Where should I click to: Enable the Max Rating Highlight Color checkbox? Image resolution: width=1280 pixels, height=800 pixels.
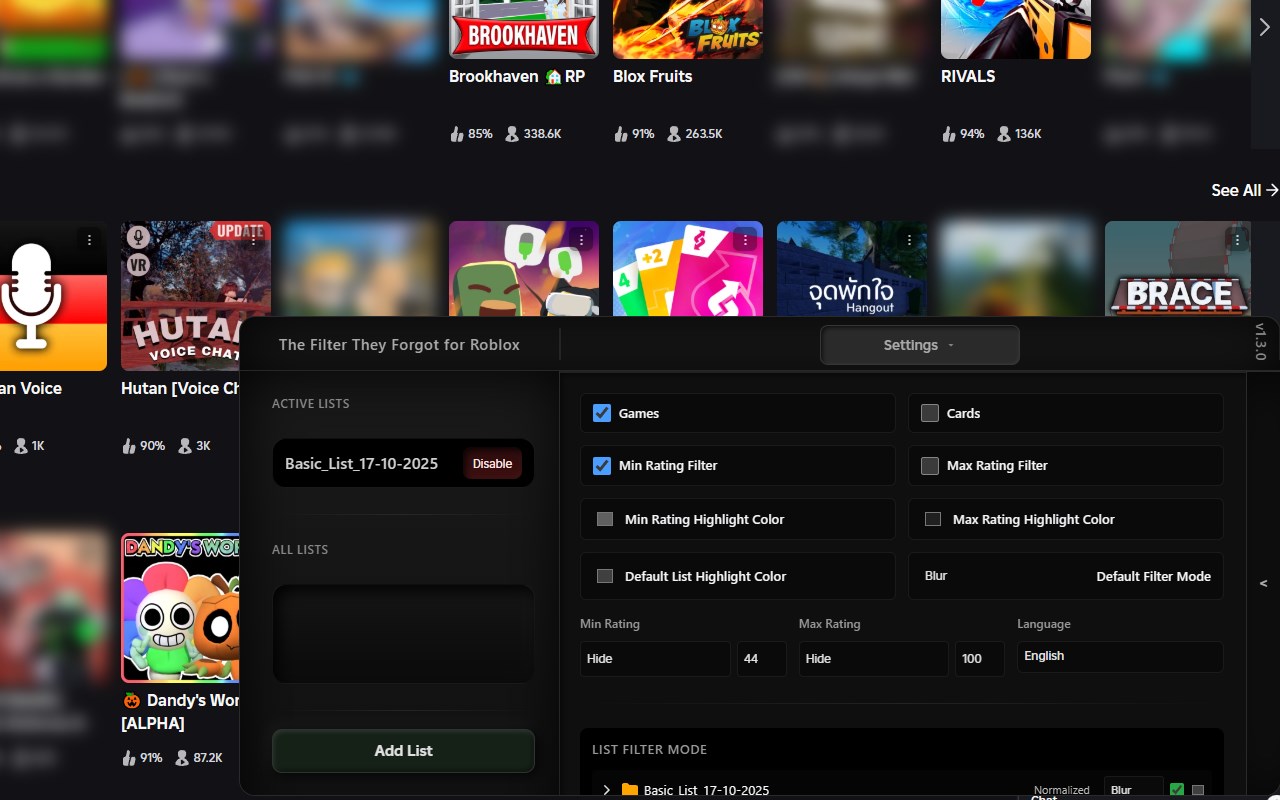(933, 519)
